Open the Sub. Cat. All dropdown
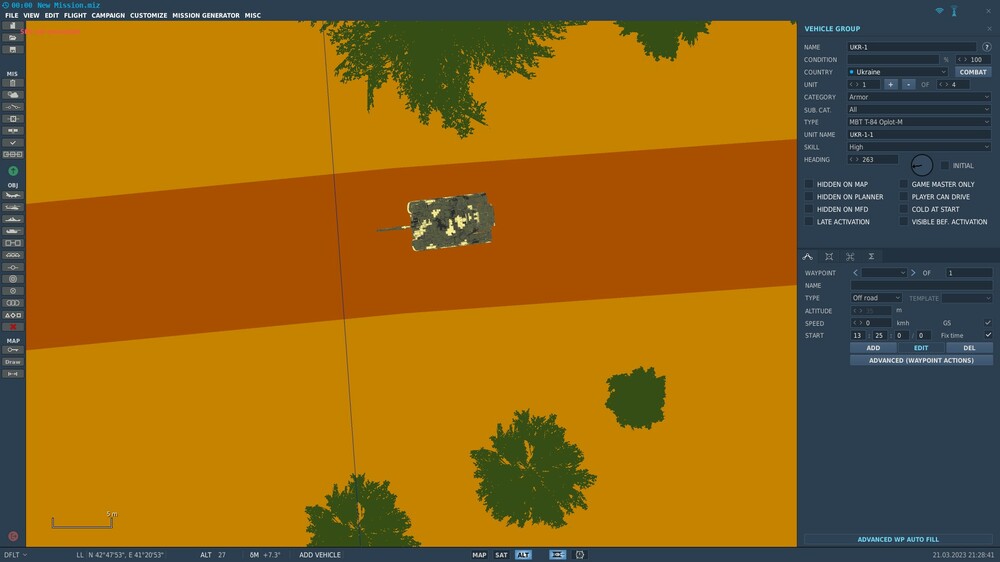 919,110
